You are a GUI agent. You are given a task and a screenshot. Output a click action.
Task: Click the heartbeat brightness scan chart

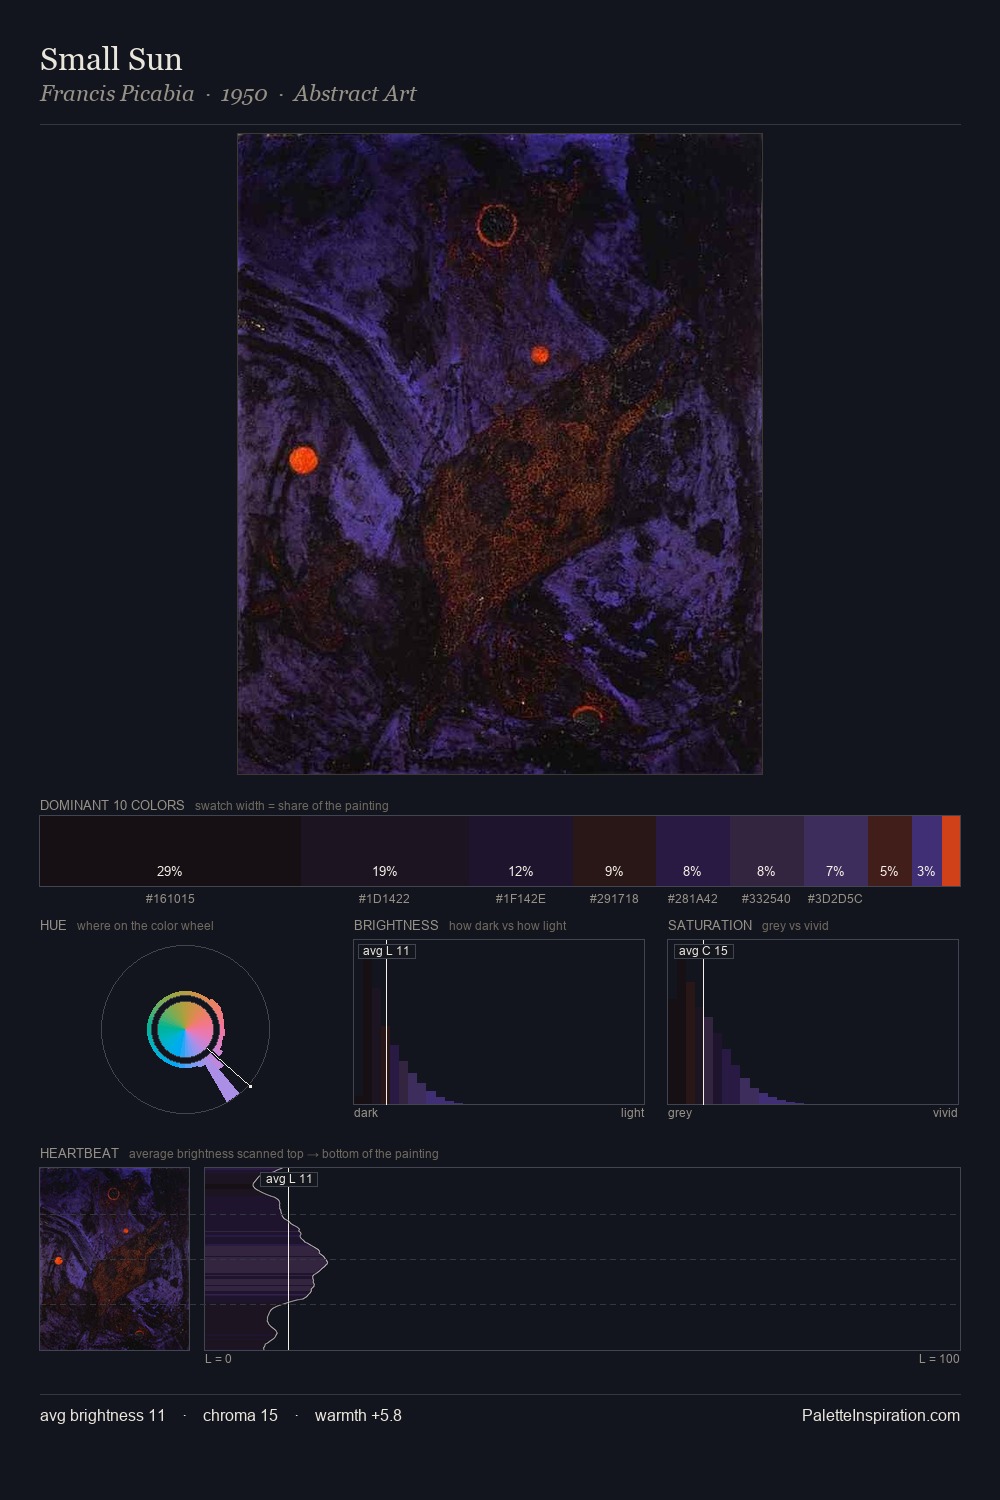582,1259
